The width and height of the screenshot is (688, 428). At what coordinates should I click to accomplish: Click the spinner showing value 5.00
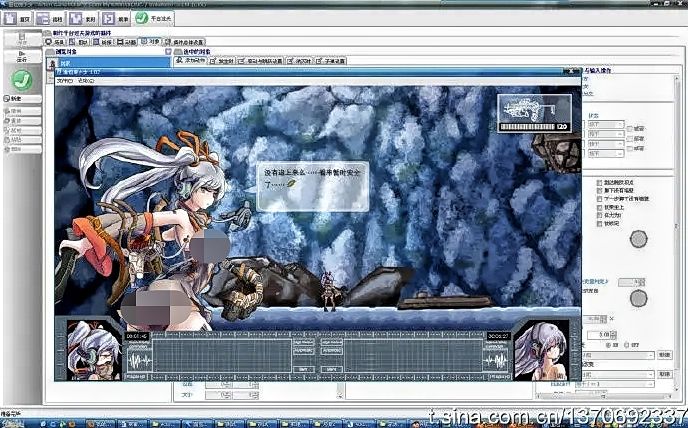(602, 334)
